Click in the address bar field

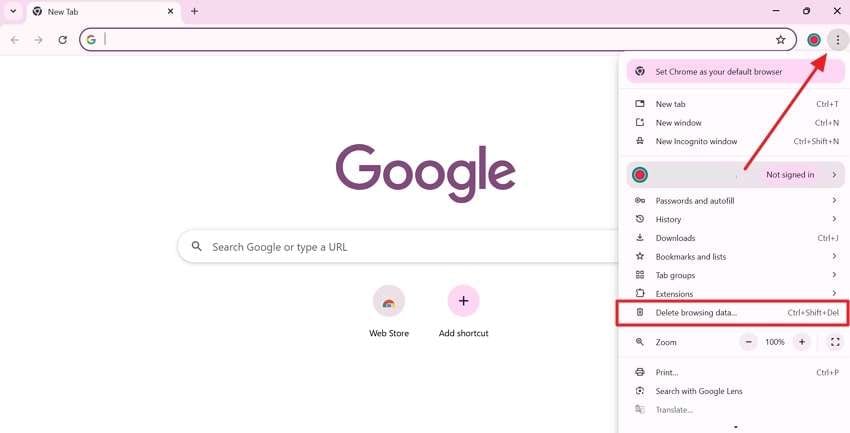pos(438,40)
